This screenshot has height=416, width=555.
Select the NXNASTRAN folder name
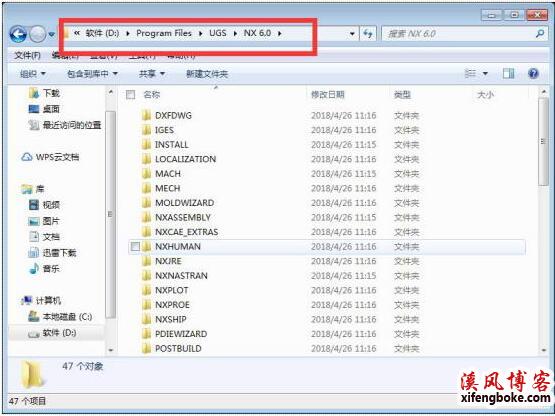coord(181,275)
